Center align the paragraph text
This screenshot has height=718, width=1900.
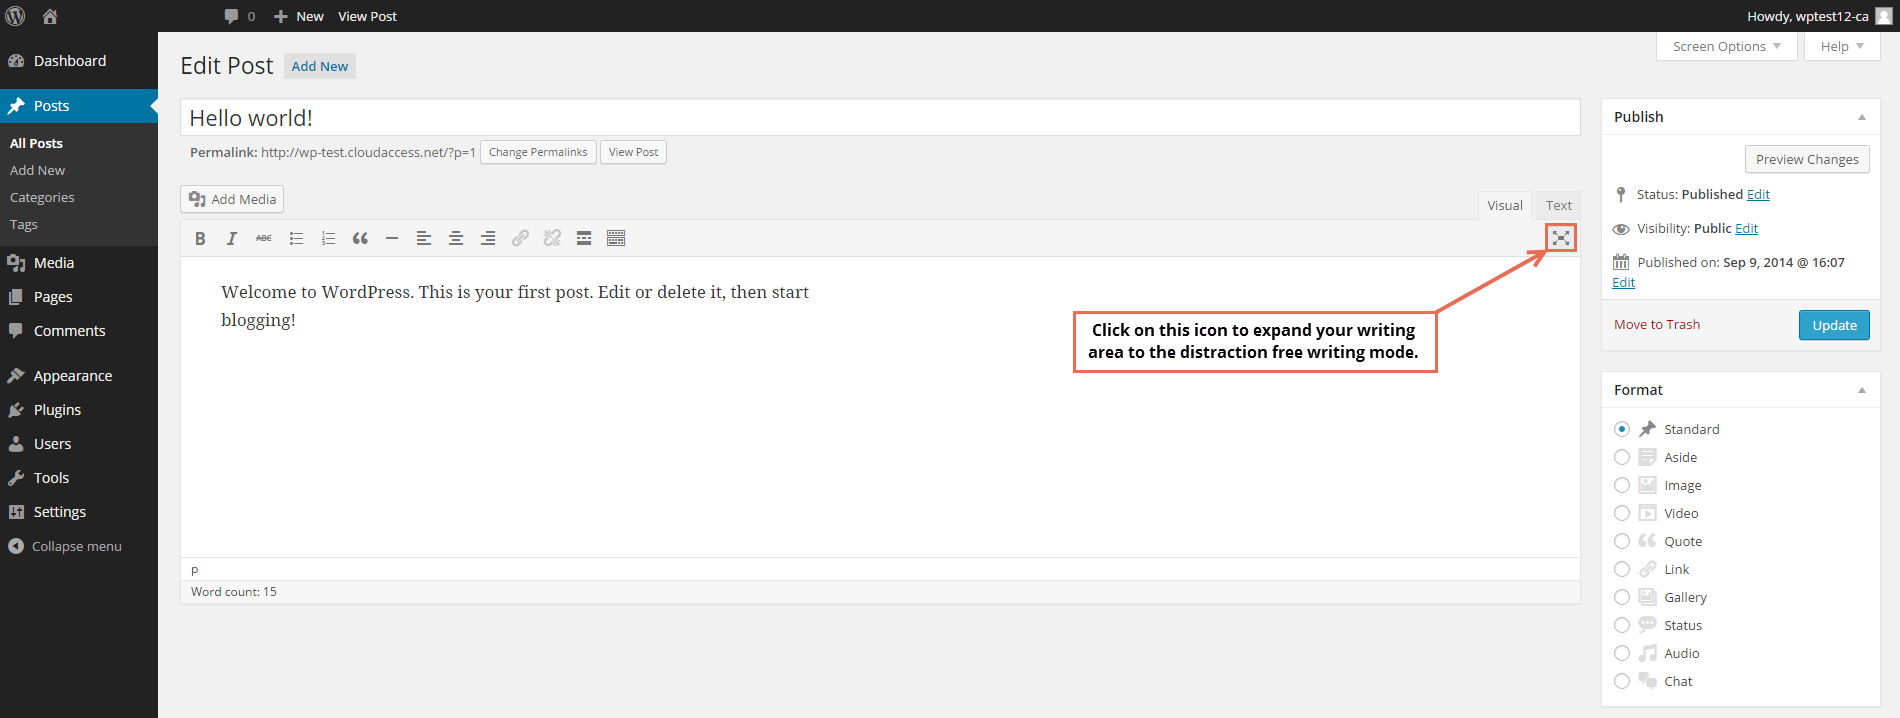click(456, 238)
